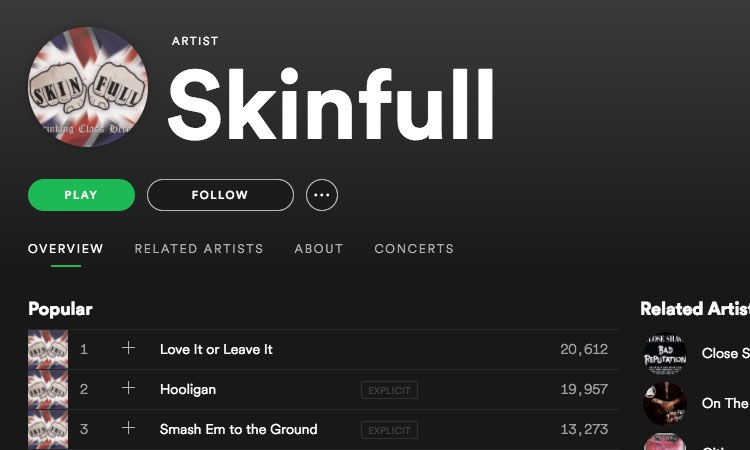This screenshot has width=750, height=450.
Task: Open the Bad Reputation related artist avatar
Action: 665,353
